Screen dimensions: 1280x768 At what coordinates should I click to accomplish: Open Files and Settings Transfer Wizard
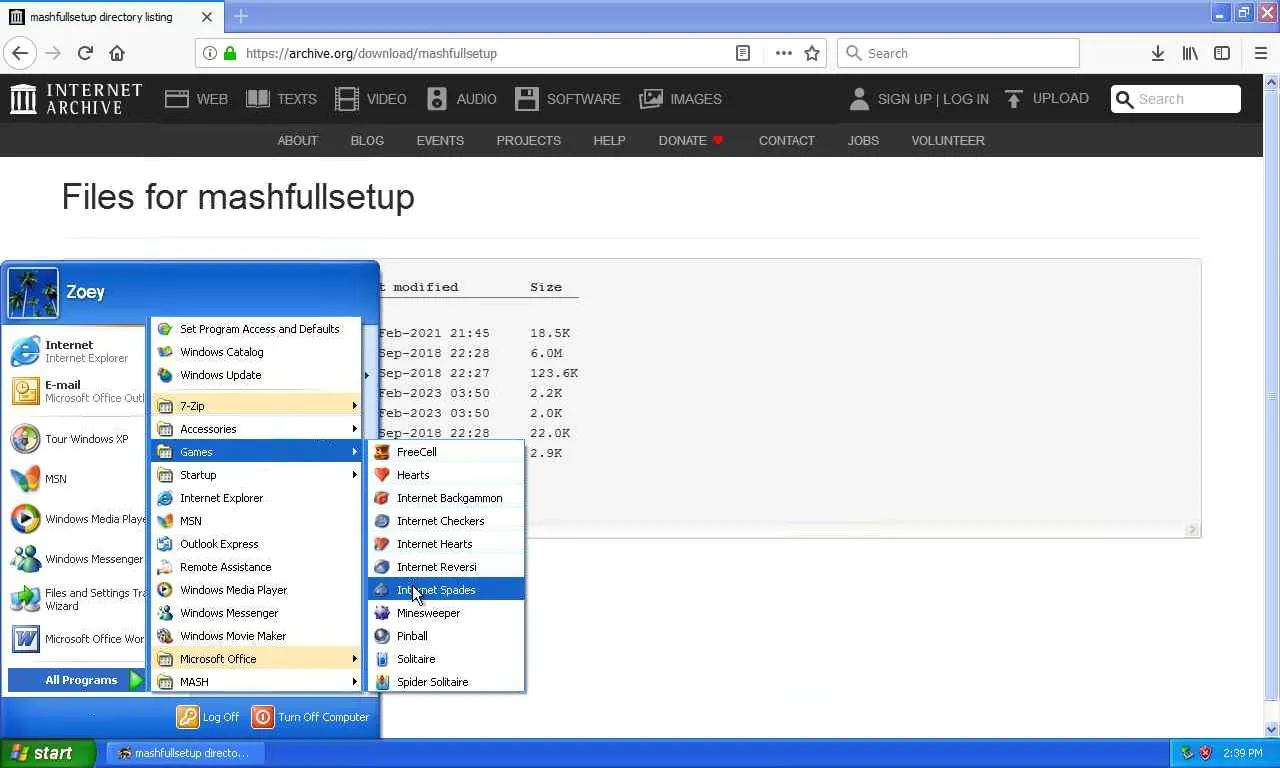click(x=76, y=599)
